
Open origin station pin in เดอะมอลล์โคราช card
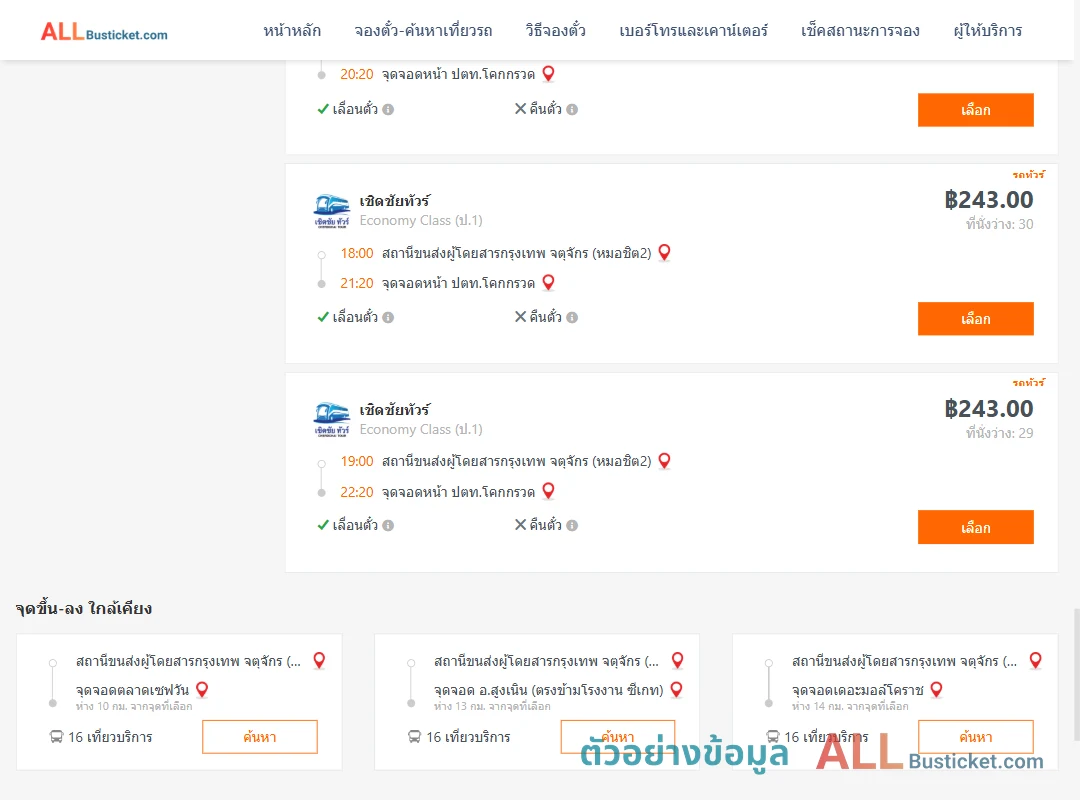point(1035,660)
